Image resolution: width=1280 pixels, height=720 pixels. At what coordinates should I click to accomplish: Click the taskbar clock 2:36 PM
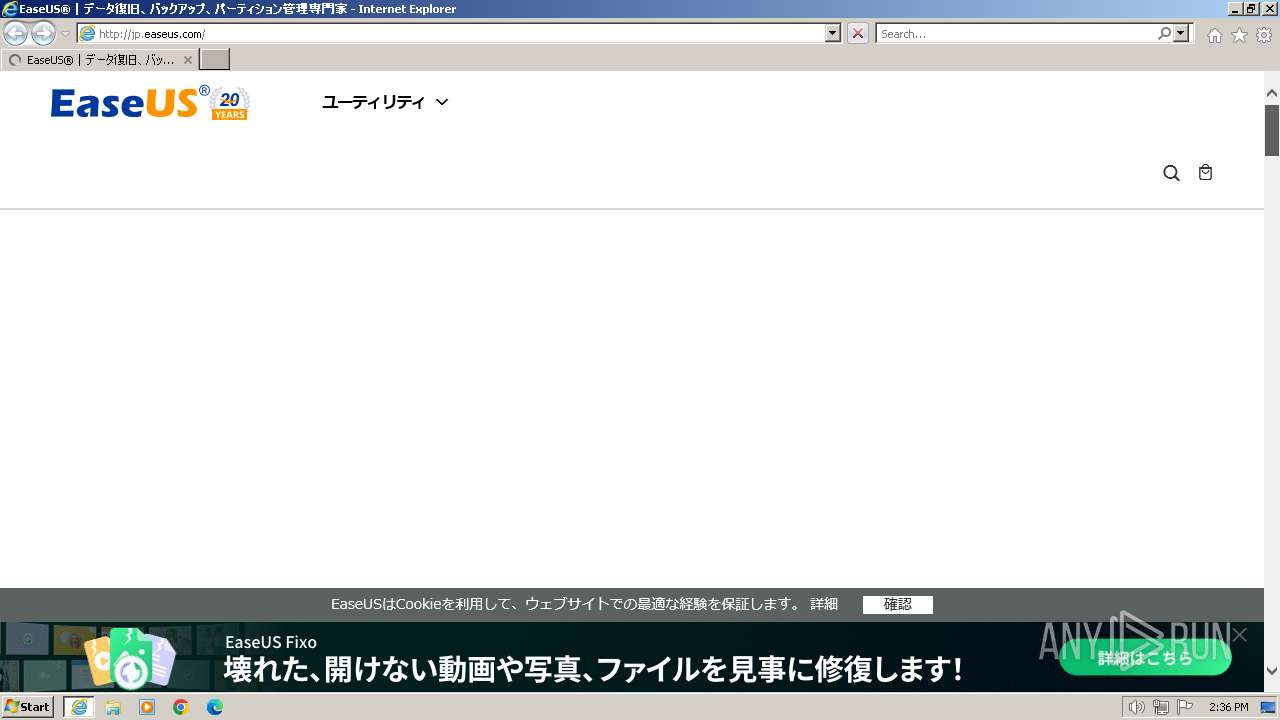point(1228,707)
